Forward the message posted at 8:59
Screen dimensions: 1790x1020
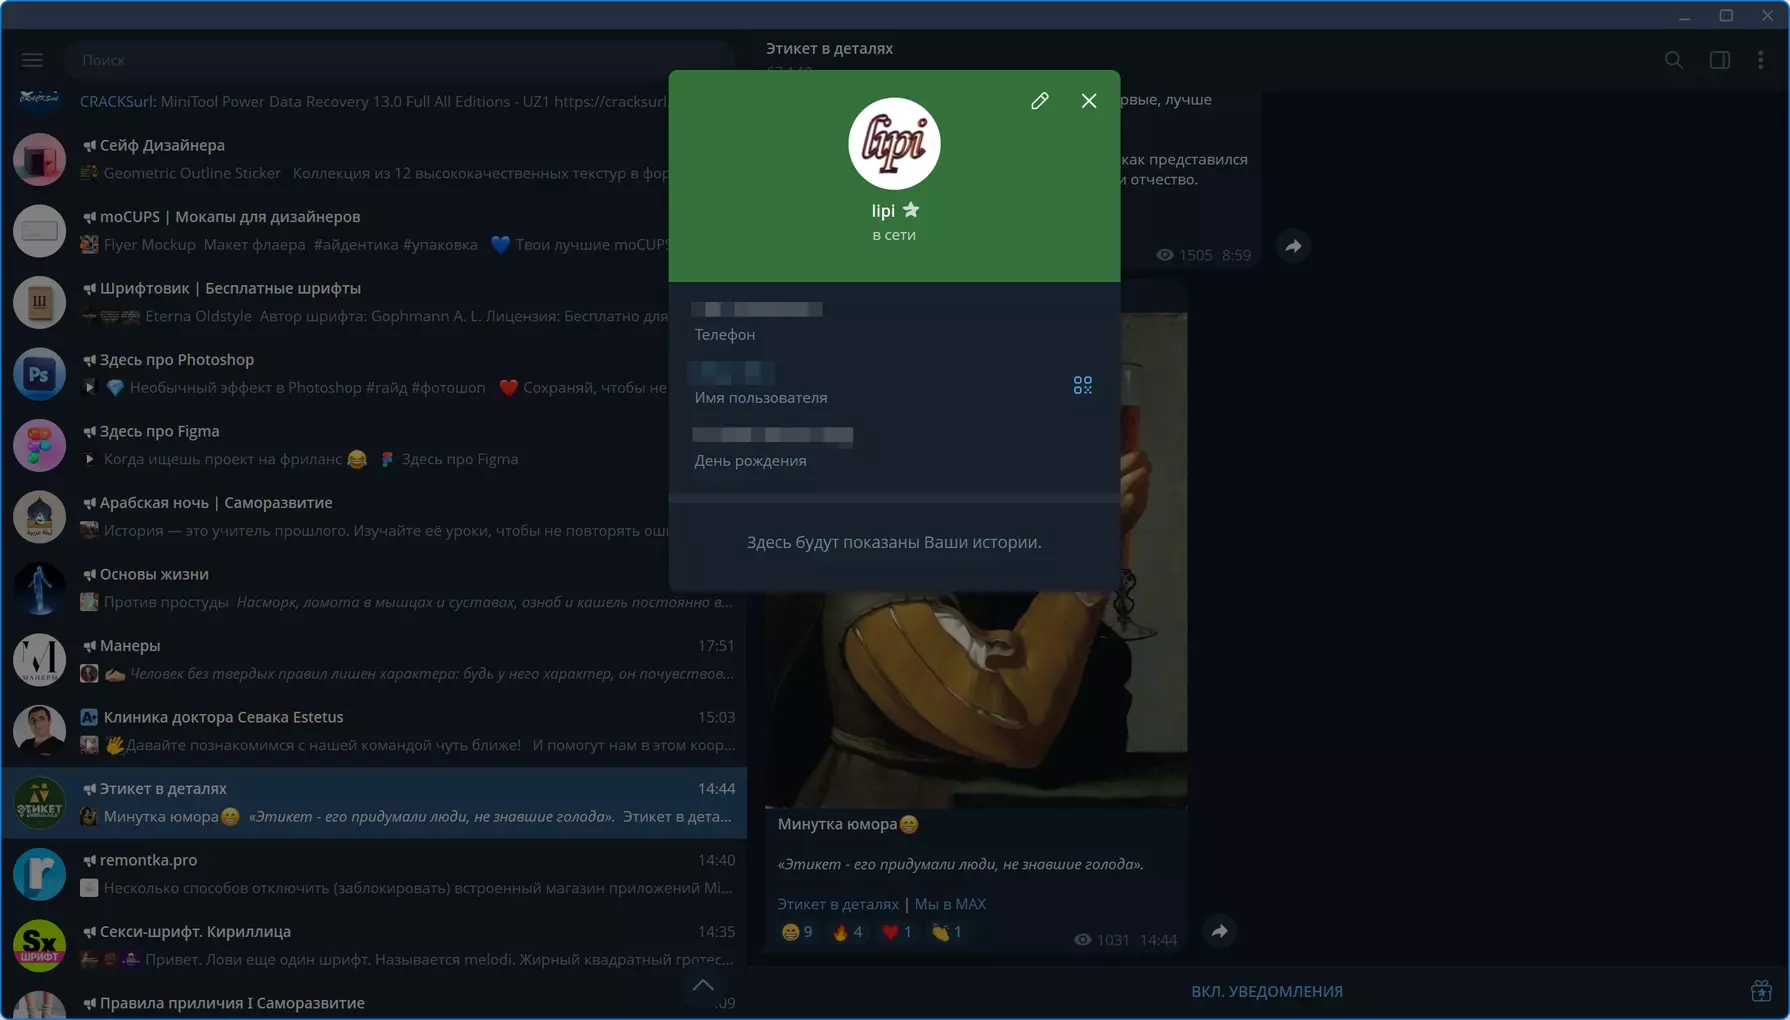pos(1293,246)
